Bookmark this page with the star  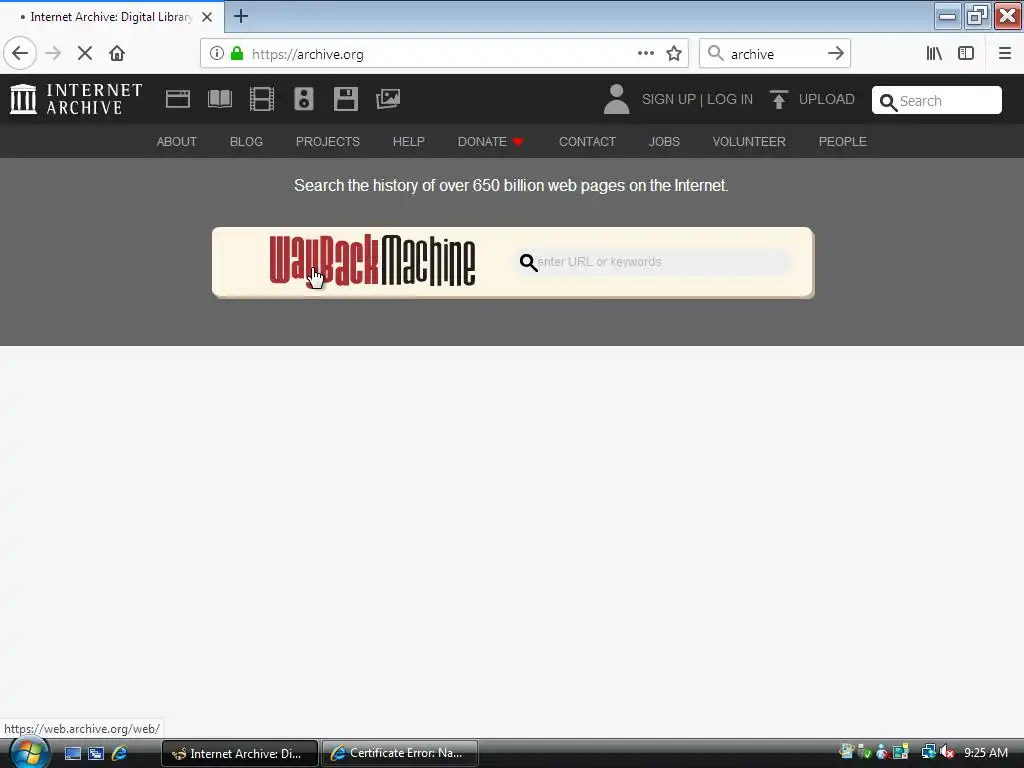(674, 54)
